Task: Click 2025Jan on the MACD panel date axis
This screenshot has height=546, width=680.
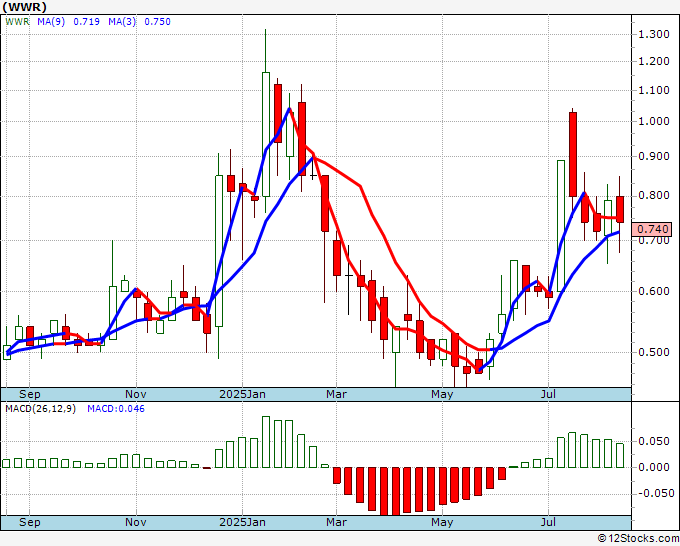Action: (242, 522)
